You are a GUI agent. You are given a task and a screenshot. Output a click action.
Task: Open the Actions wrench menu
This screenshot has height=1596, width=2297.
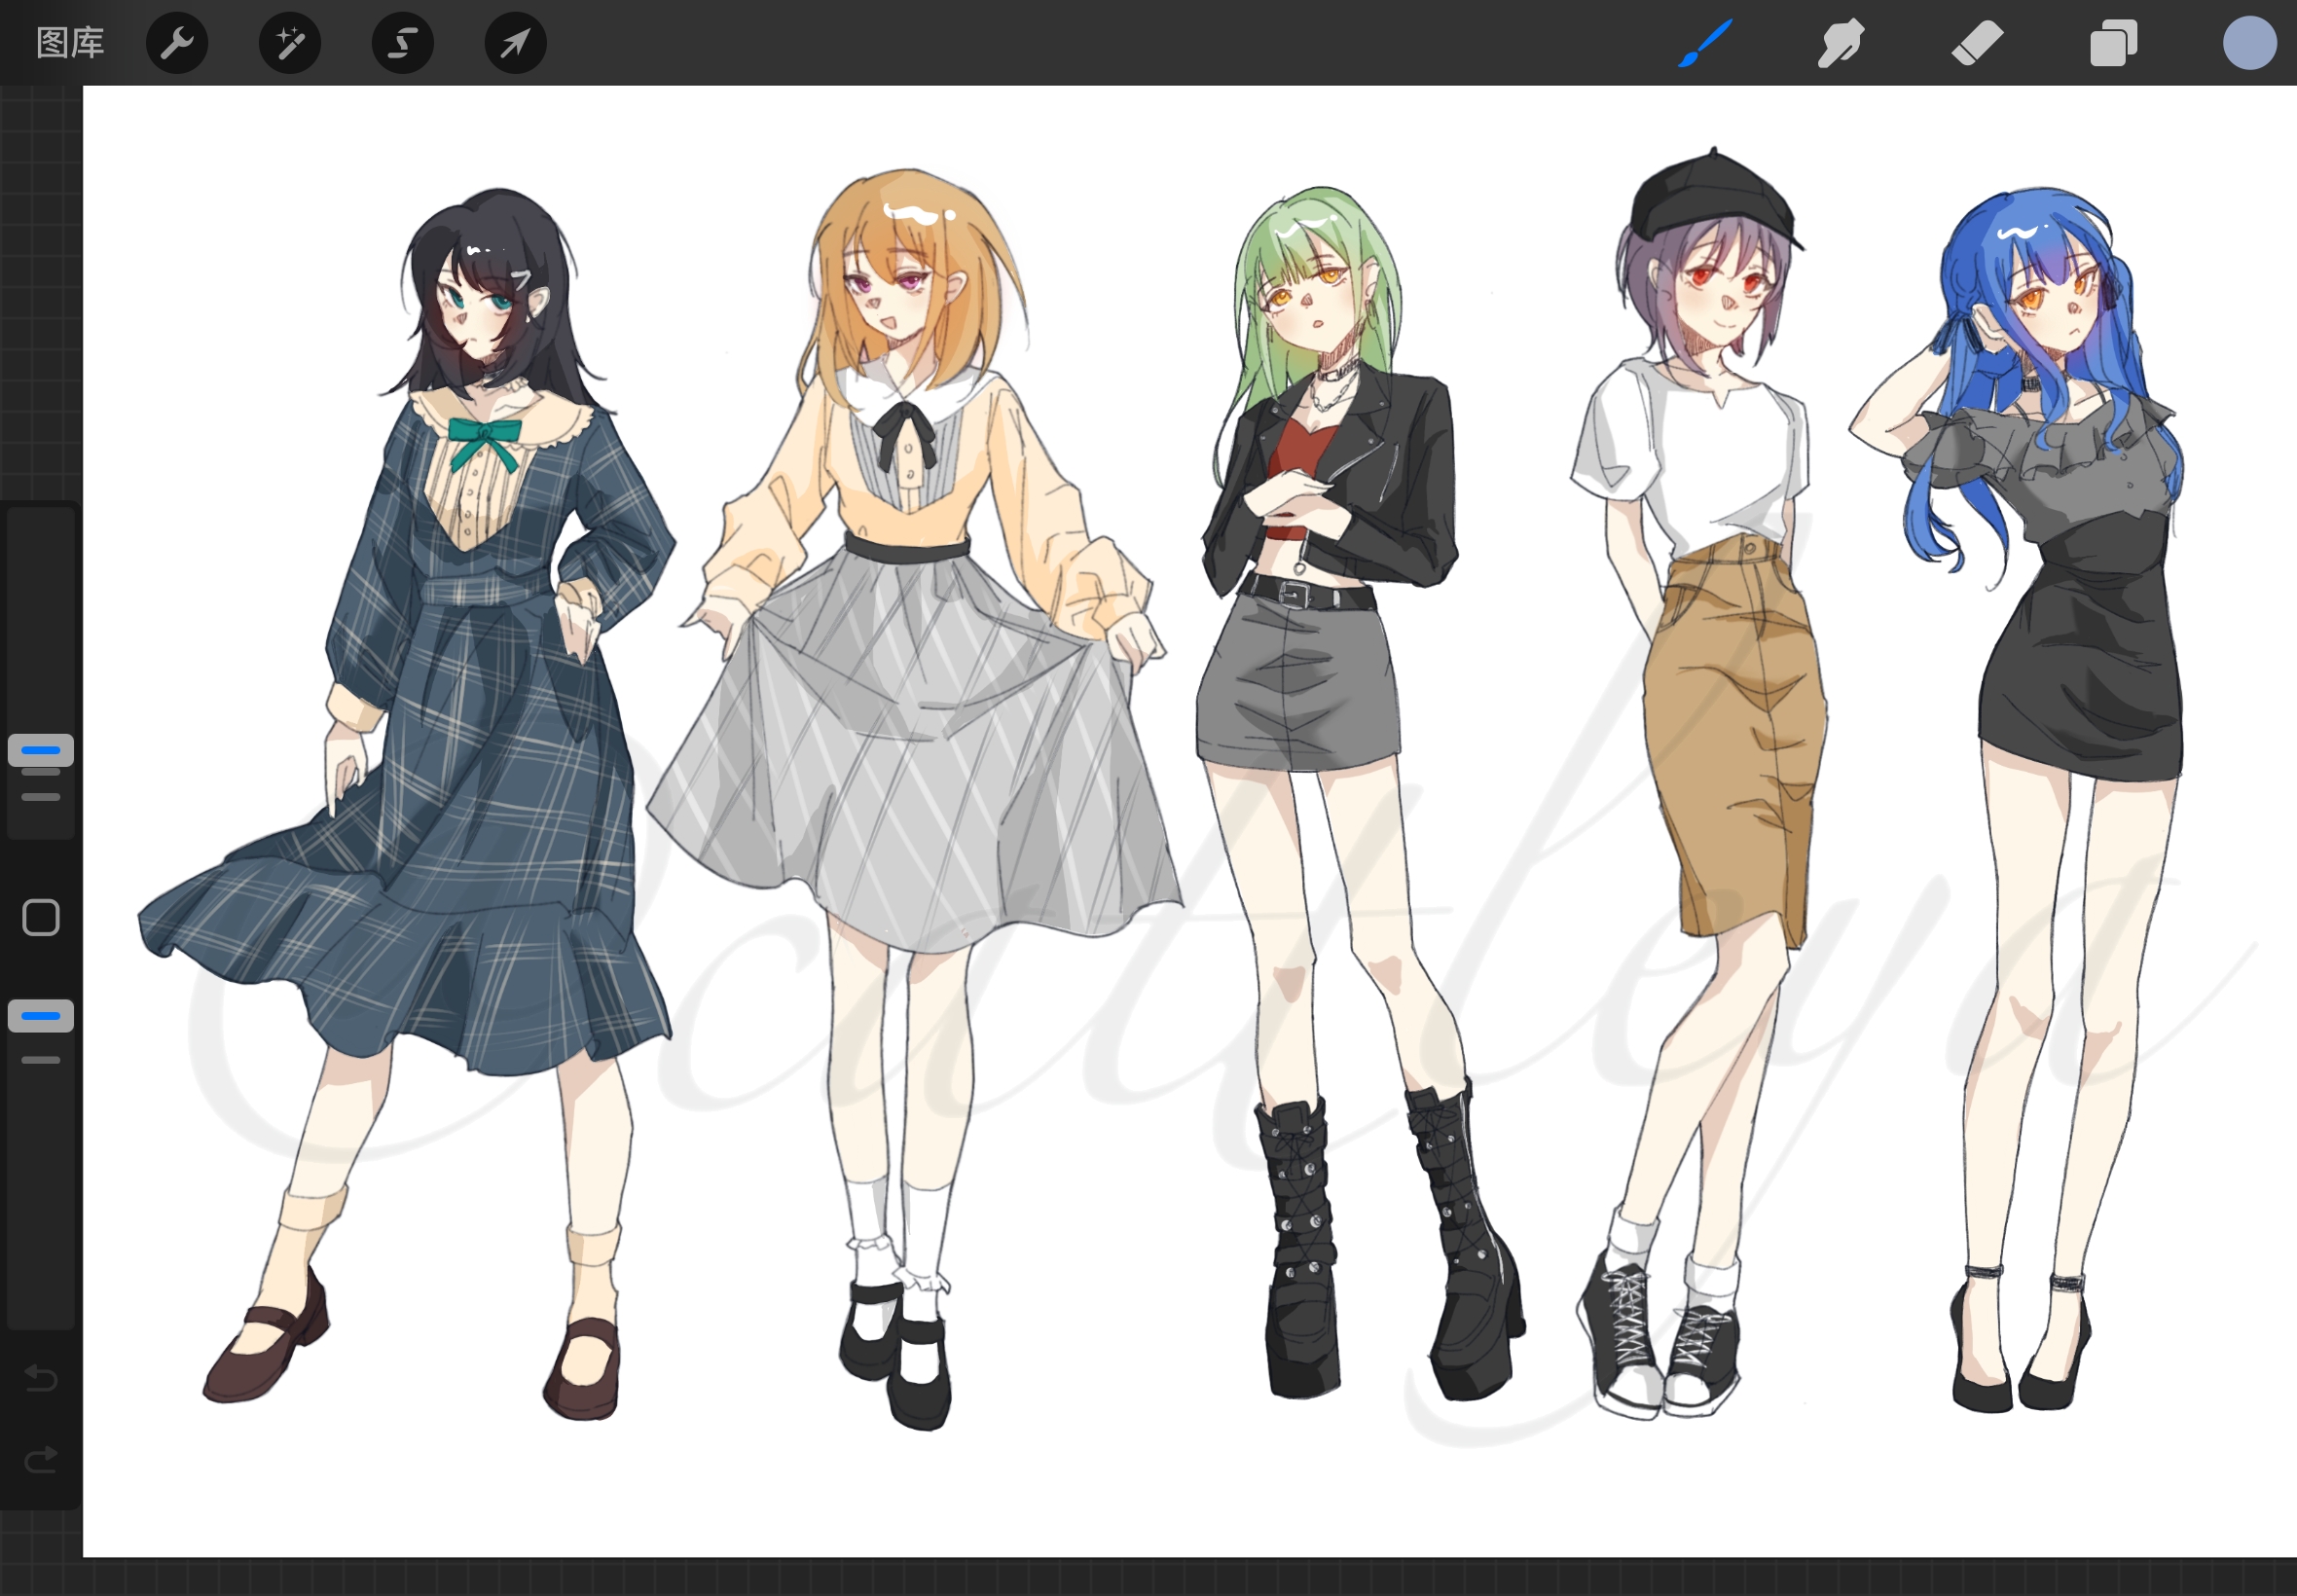(x=177, y=43)
